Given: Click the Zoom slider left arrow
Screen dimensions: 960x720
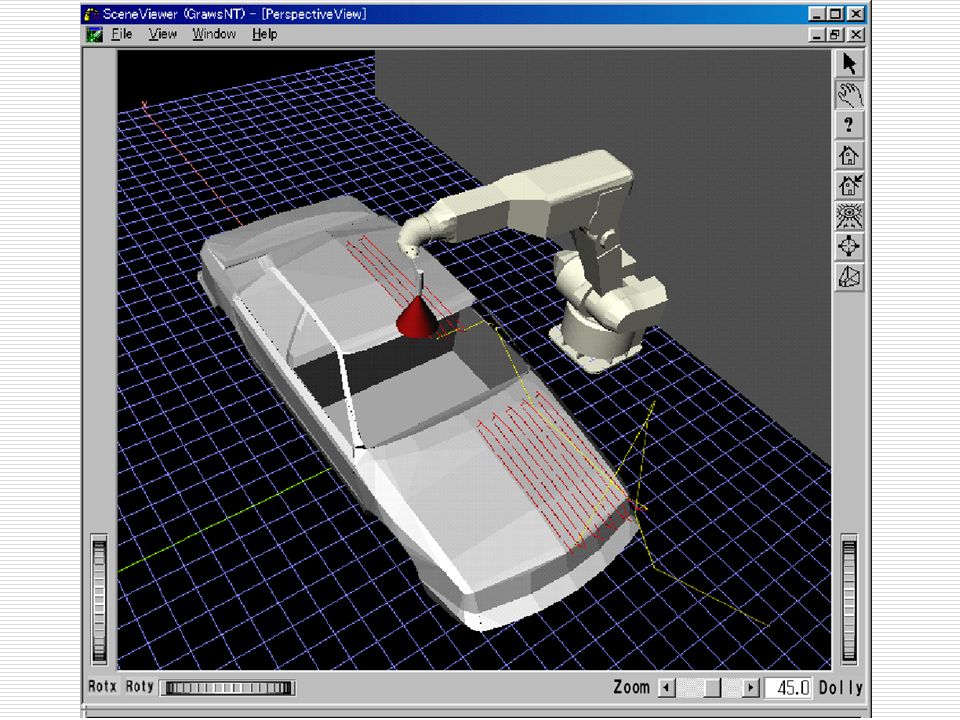Looking at the screenshot, I should [667, 688].
